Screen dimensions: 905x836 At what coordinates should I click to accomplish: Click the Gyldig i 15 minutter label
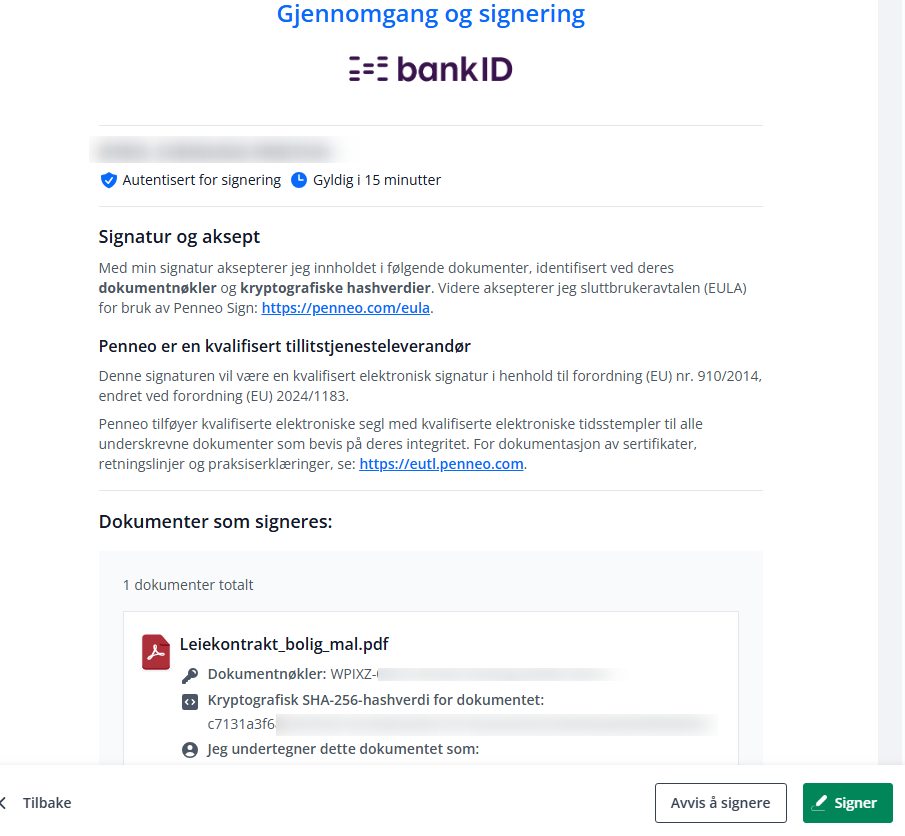pyautogui.click(x=376, y=180)
